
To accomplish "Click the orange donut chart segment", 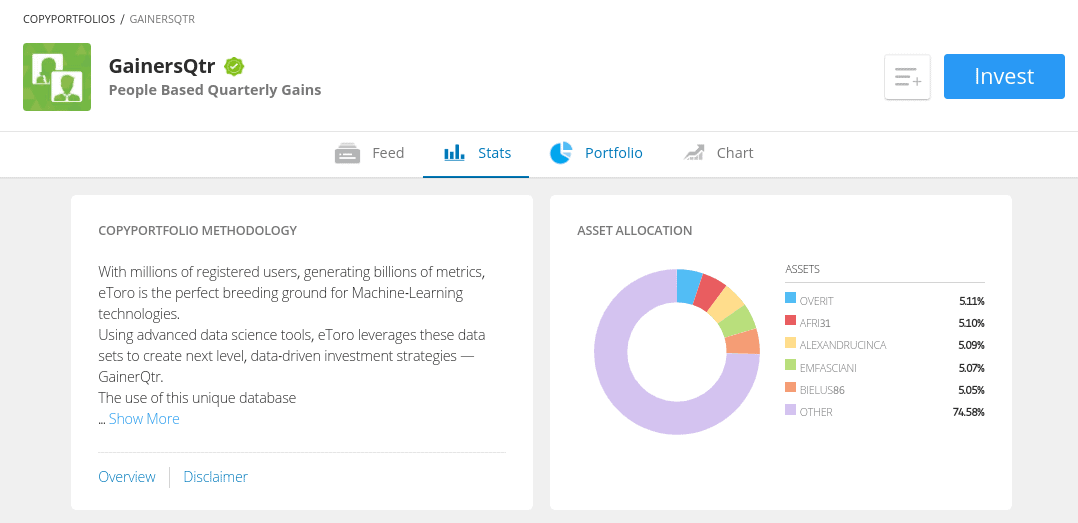I will point(743,342).
